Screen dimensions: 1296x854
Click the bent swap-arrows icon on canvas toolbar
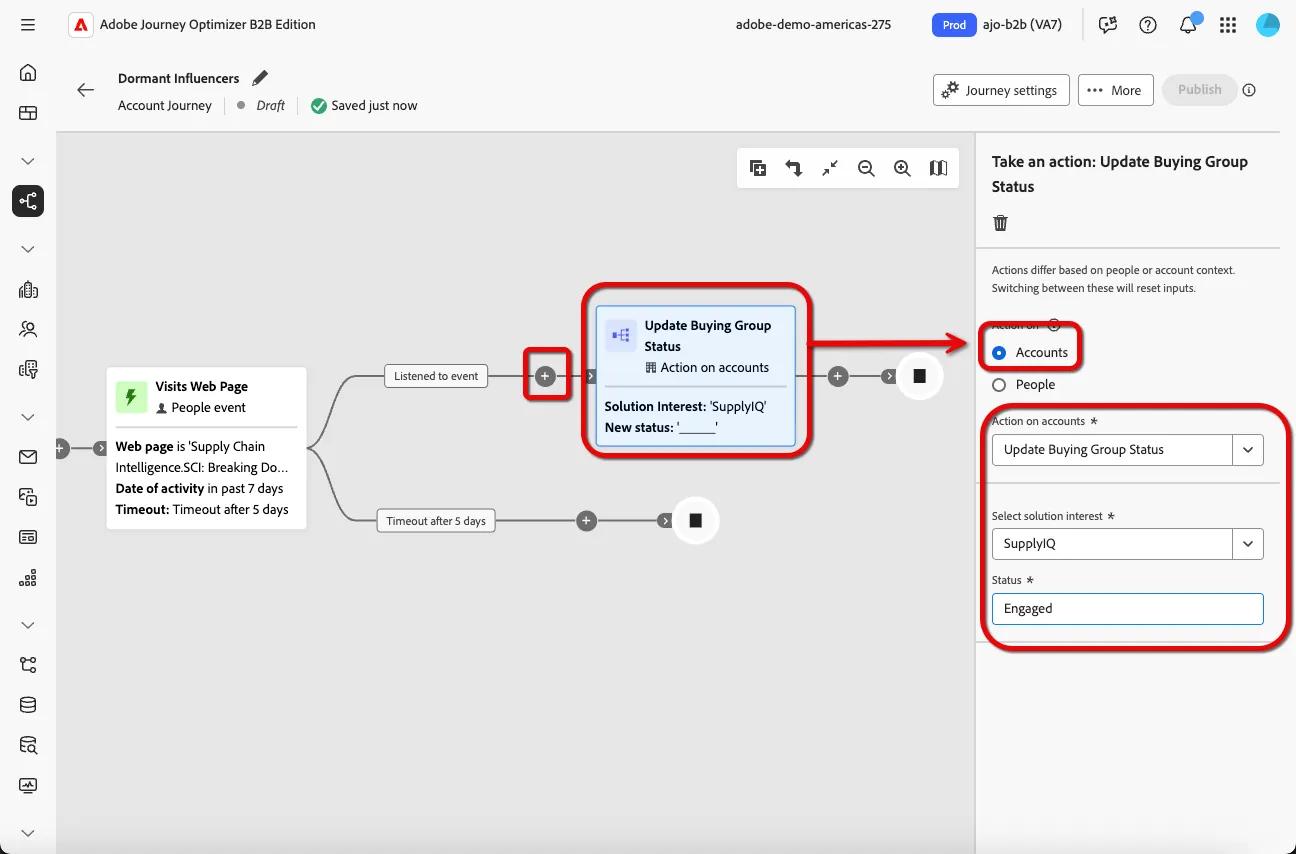click(794, 169)
